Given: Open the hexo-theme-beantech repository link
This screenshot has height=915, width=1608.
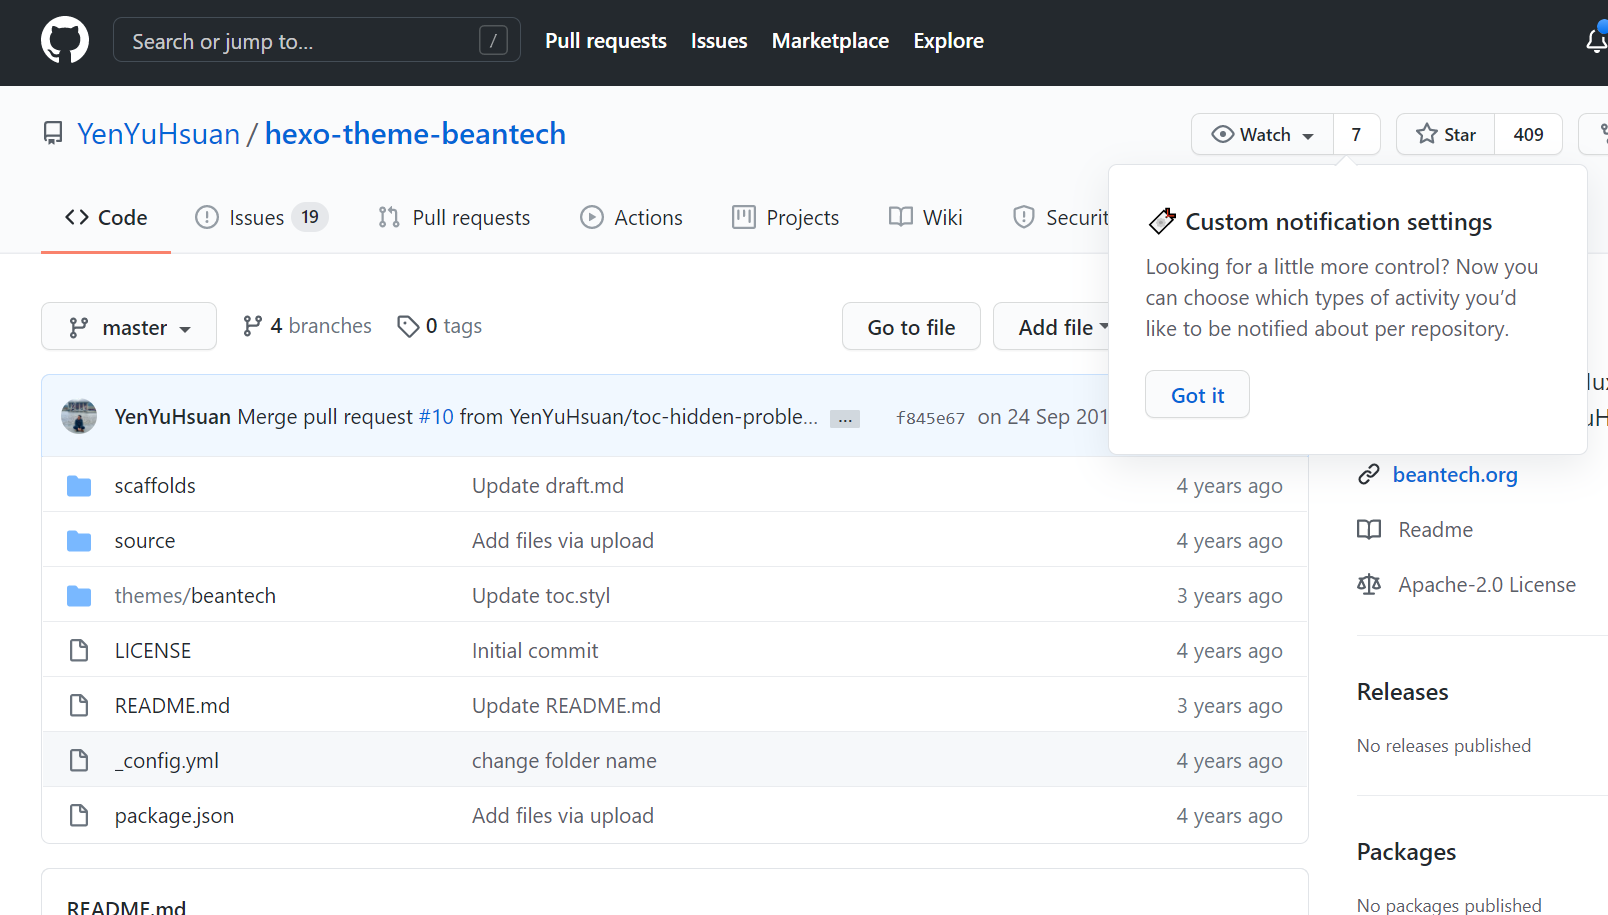Looking at the screenshot, I should (x=415, y=134).
